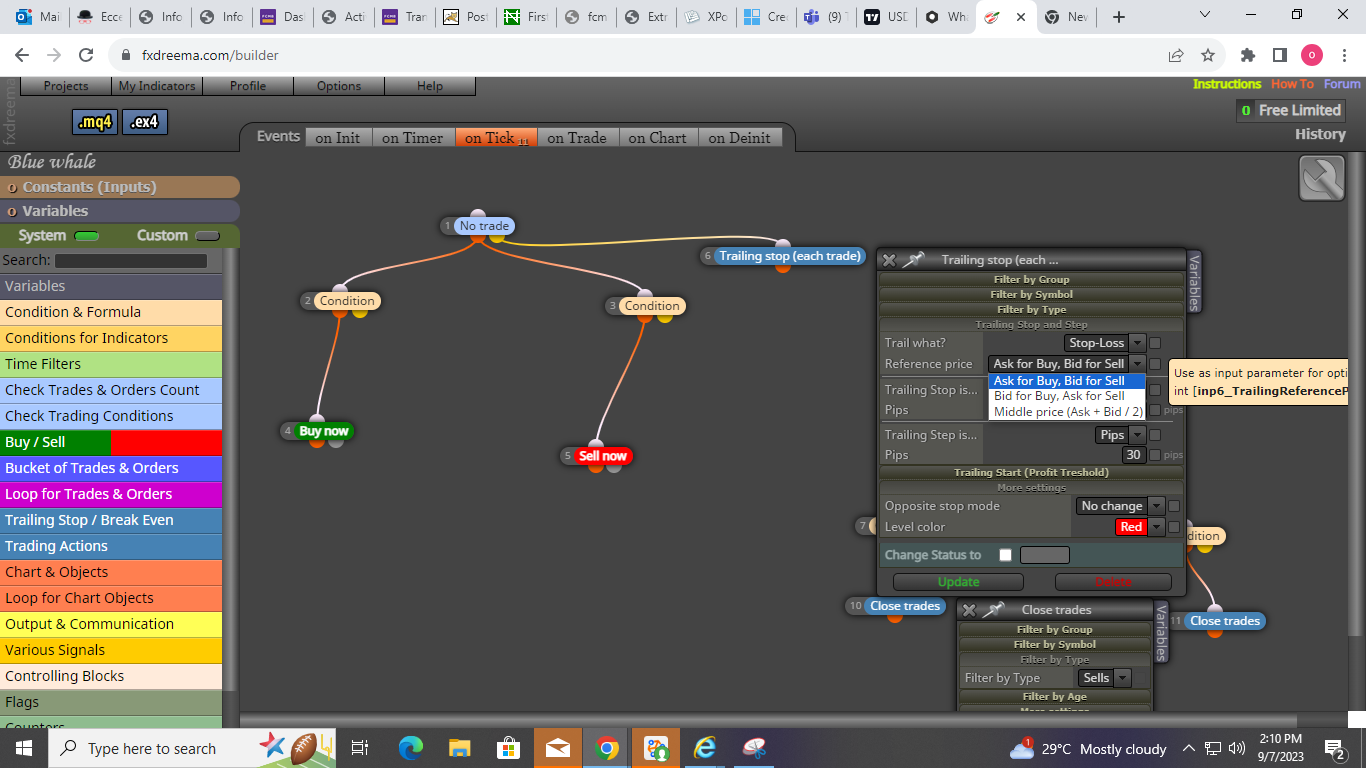This screenshot has width=1366, height=768.
Task: Select the 'No trade' block
Action: [484, 226]
